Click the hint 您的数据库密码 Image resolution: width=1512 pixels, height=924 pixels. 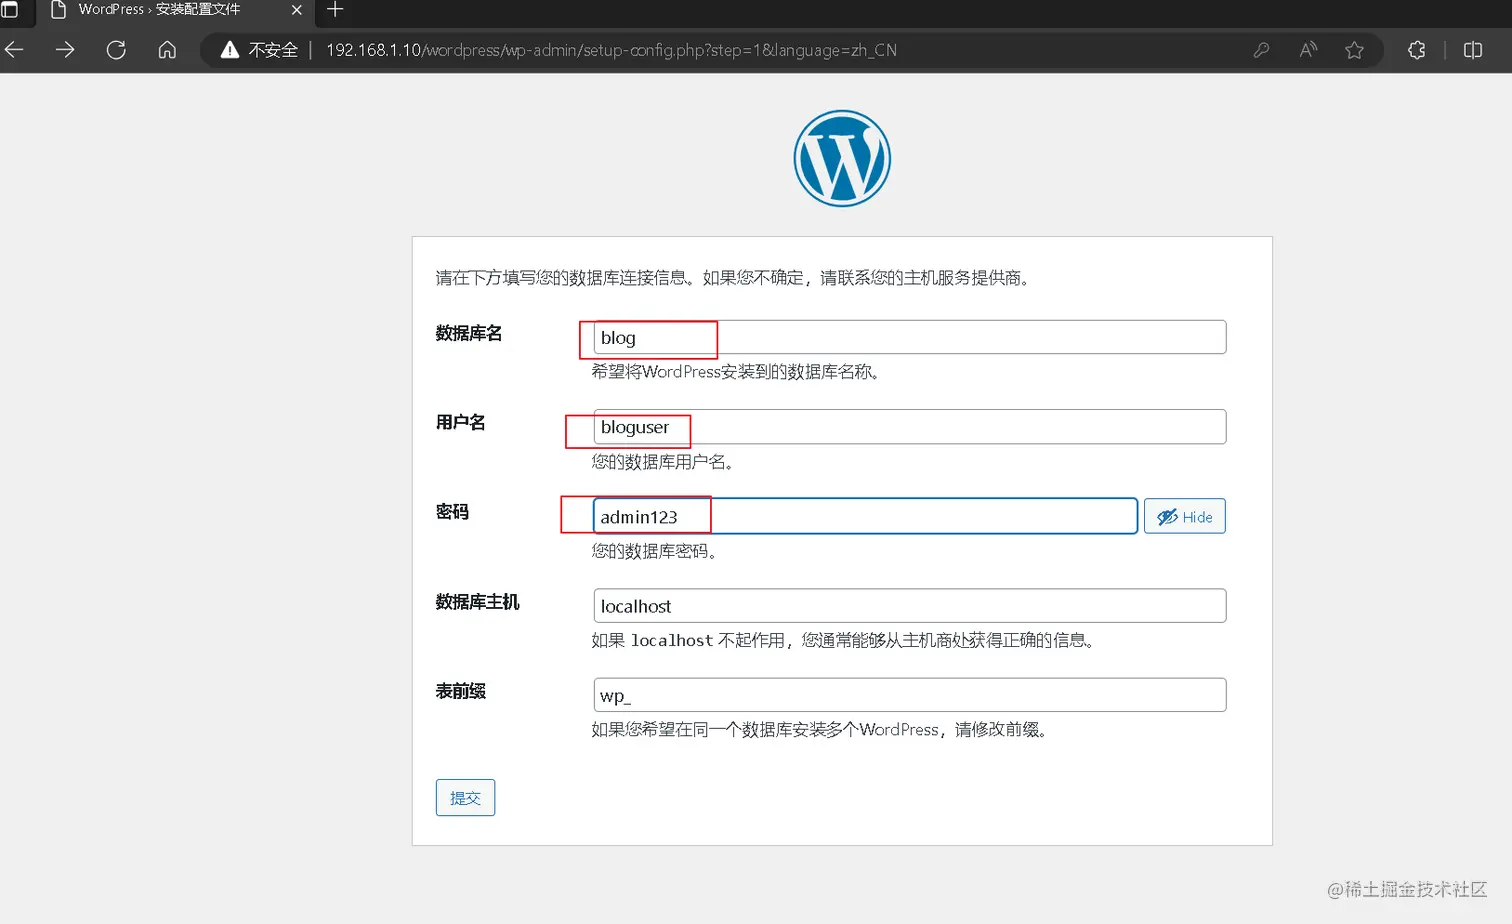654,551
